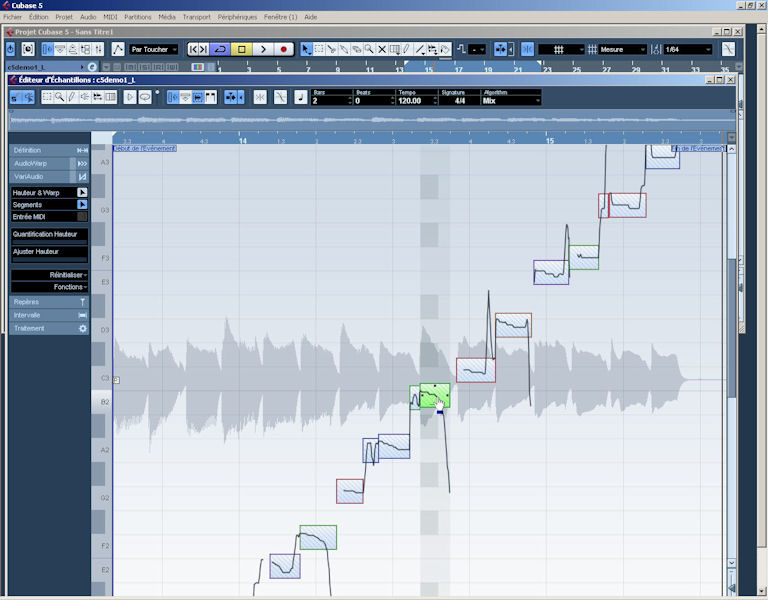
Task: Toggle the Entrée MIDI checkbox button
Action: pyautogui.click(x=82, y=216)
